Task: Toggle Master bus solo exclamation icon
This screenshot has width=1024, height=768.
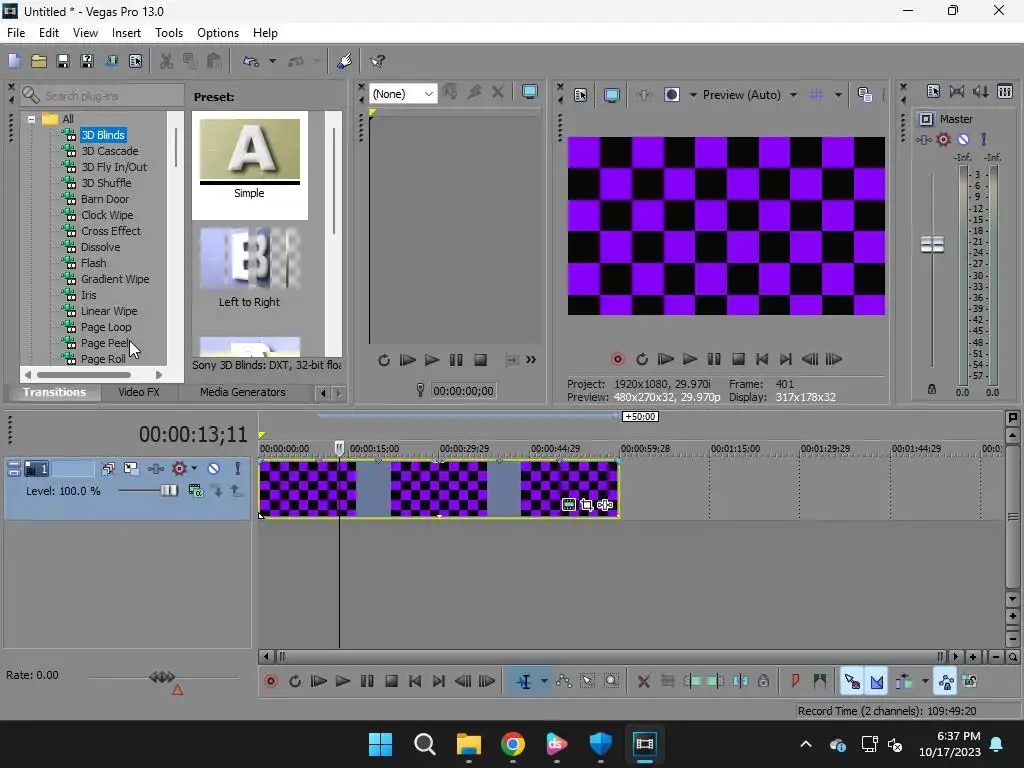Action: pos(984,139)
